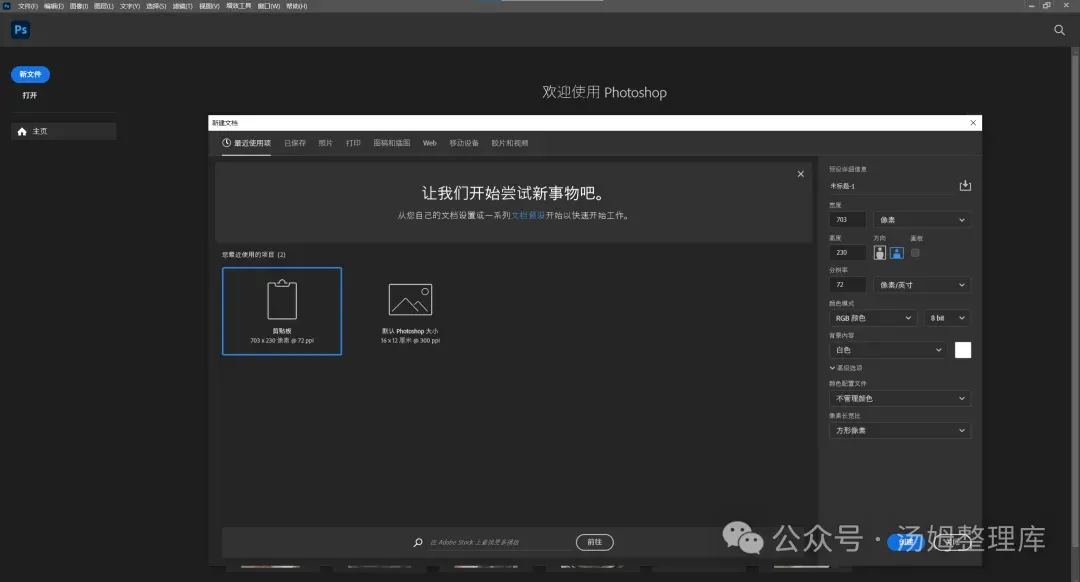Click the save preset icon beside 未标题-1
This screenshot has height=582, width=1080.
(x=965, y=185)
